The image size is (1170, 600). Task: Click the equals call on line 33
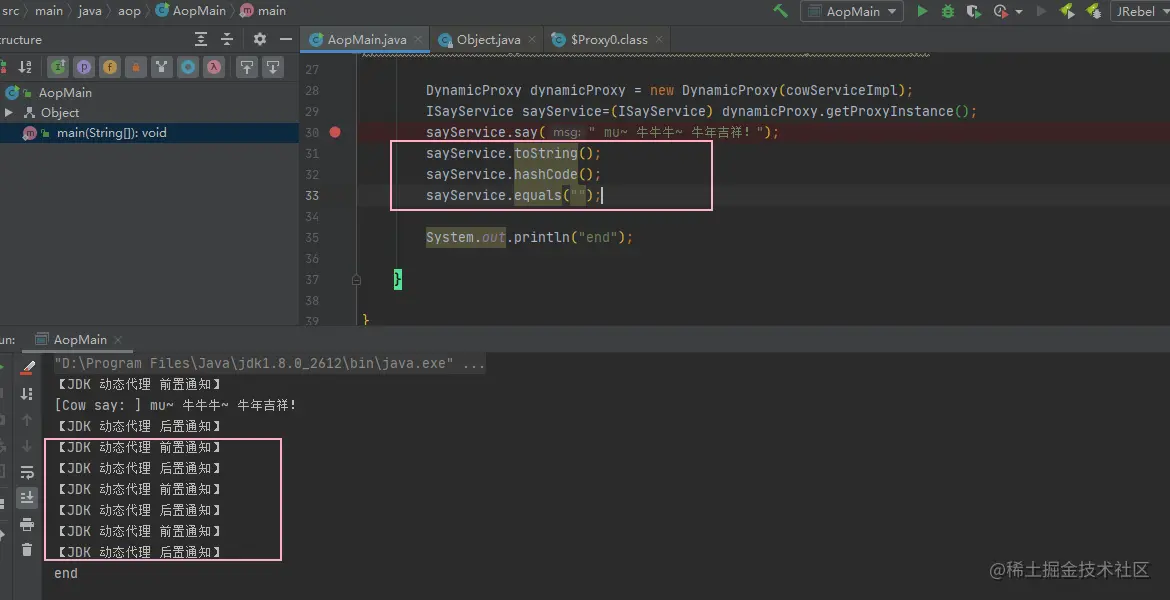[x=537, y=195]
